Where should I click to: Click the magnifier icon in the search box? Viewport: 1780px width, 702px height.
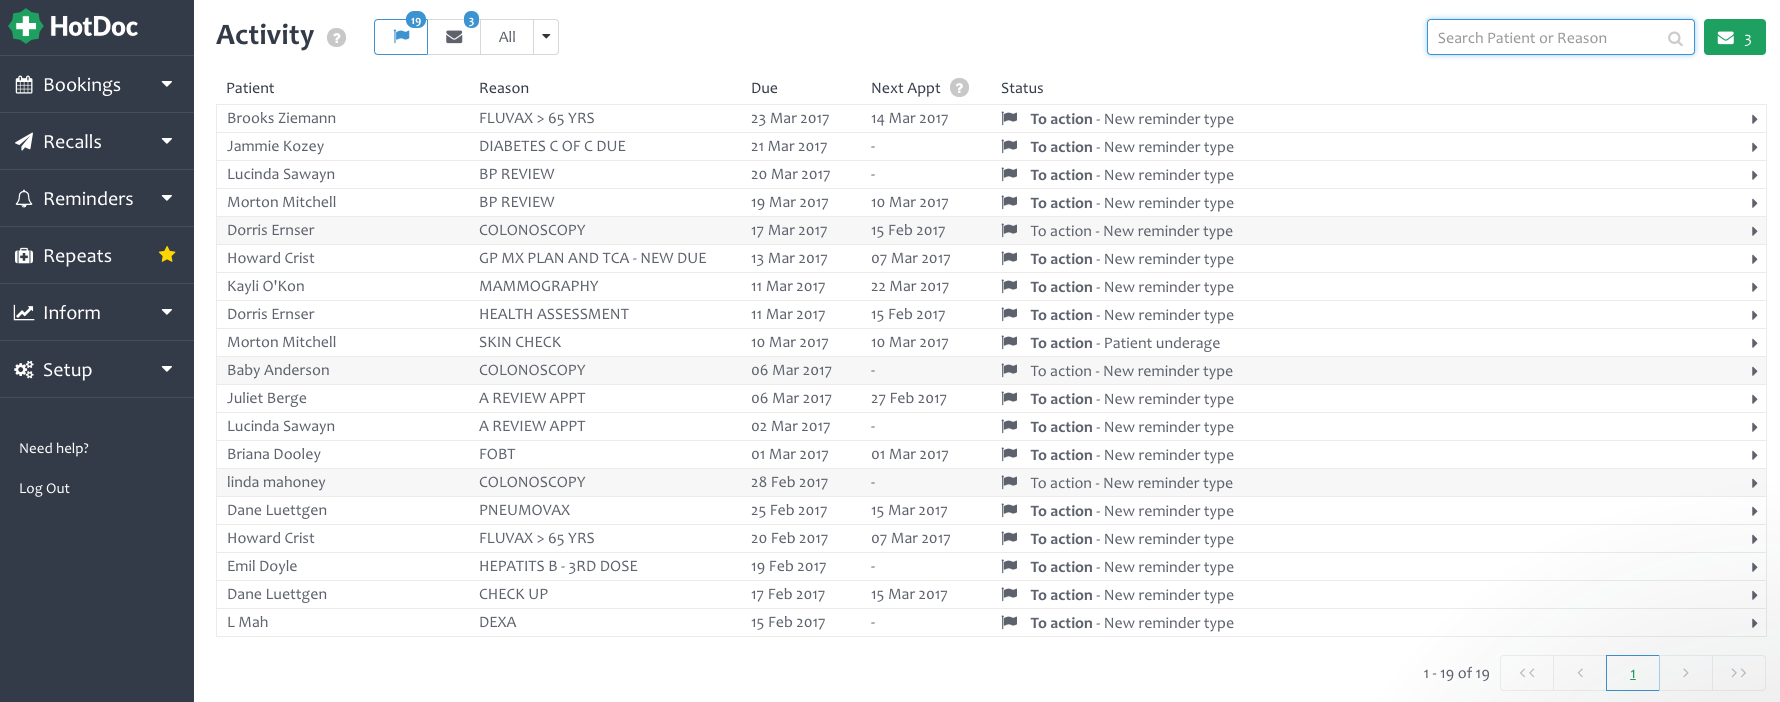(x=1675, y=38)
